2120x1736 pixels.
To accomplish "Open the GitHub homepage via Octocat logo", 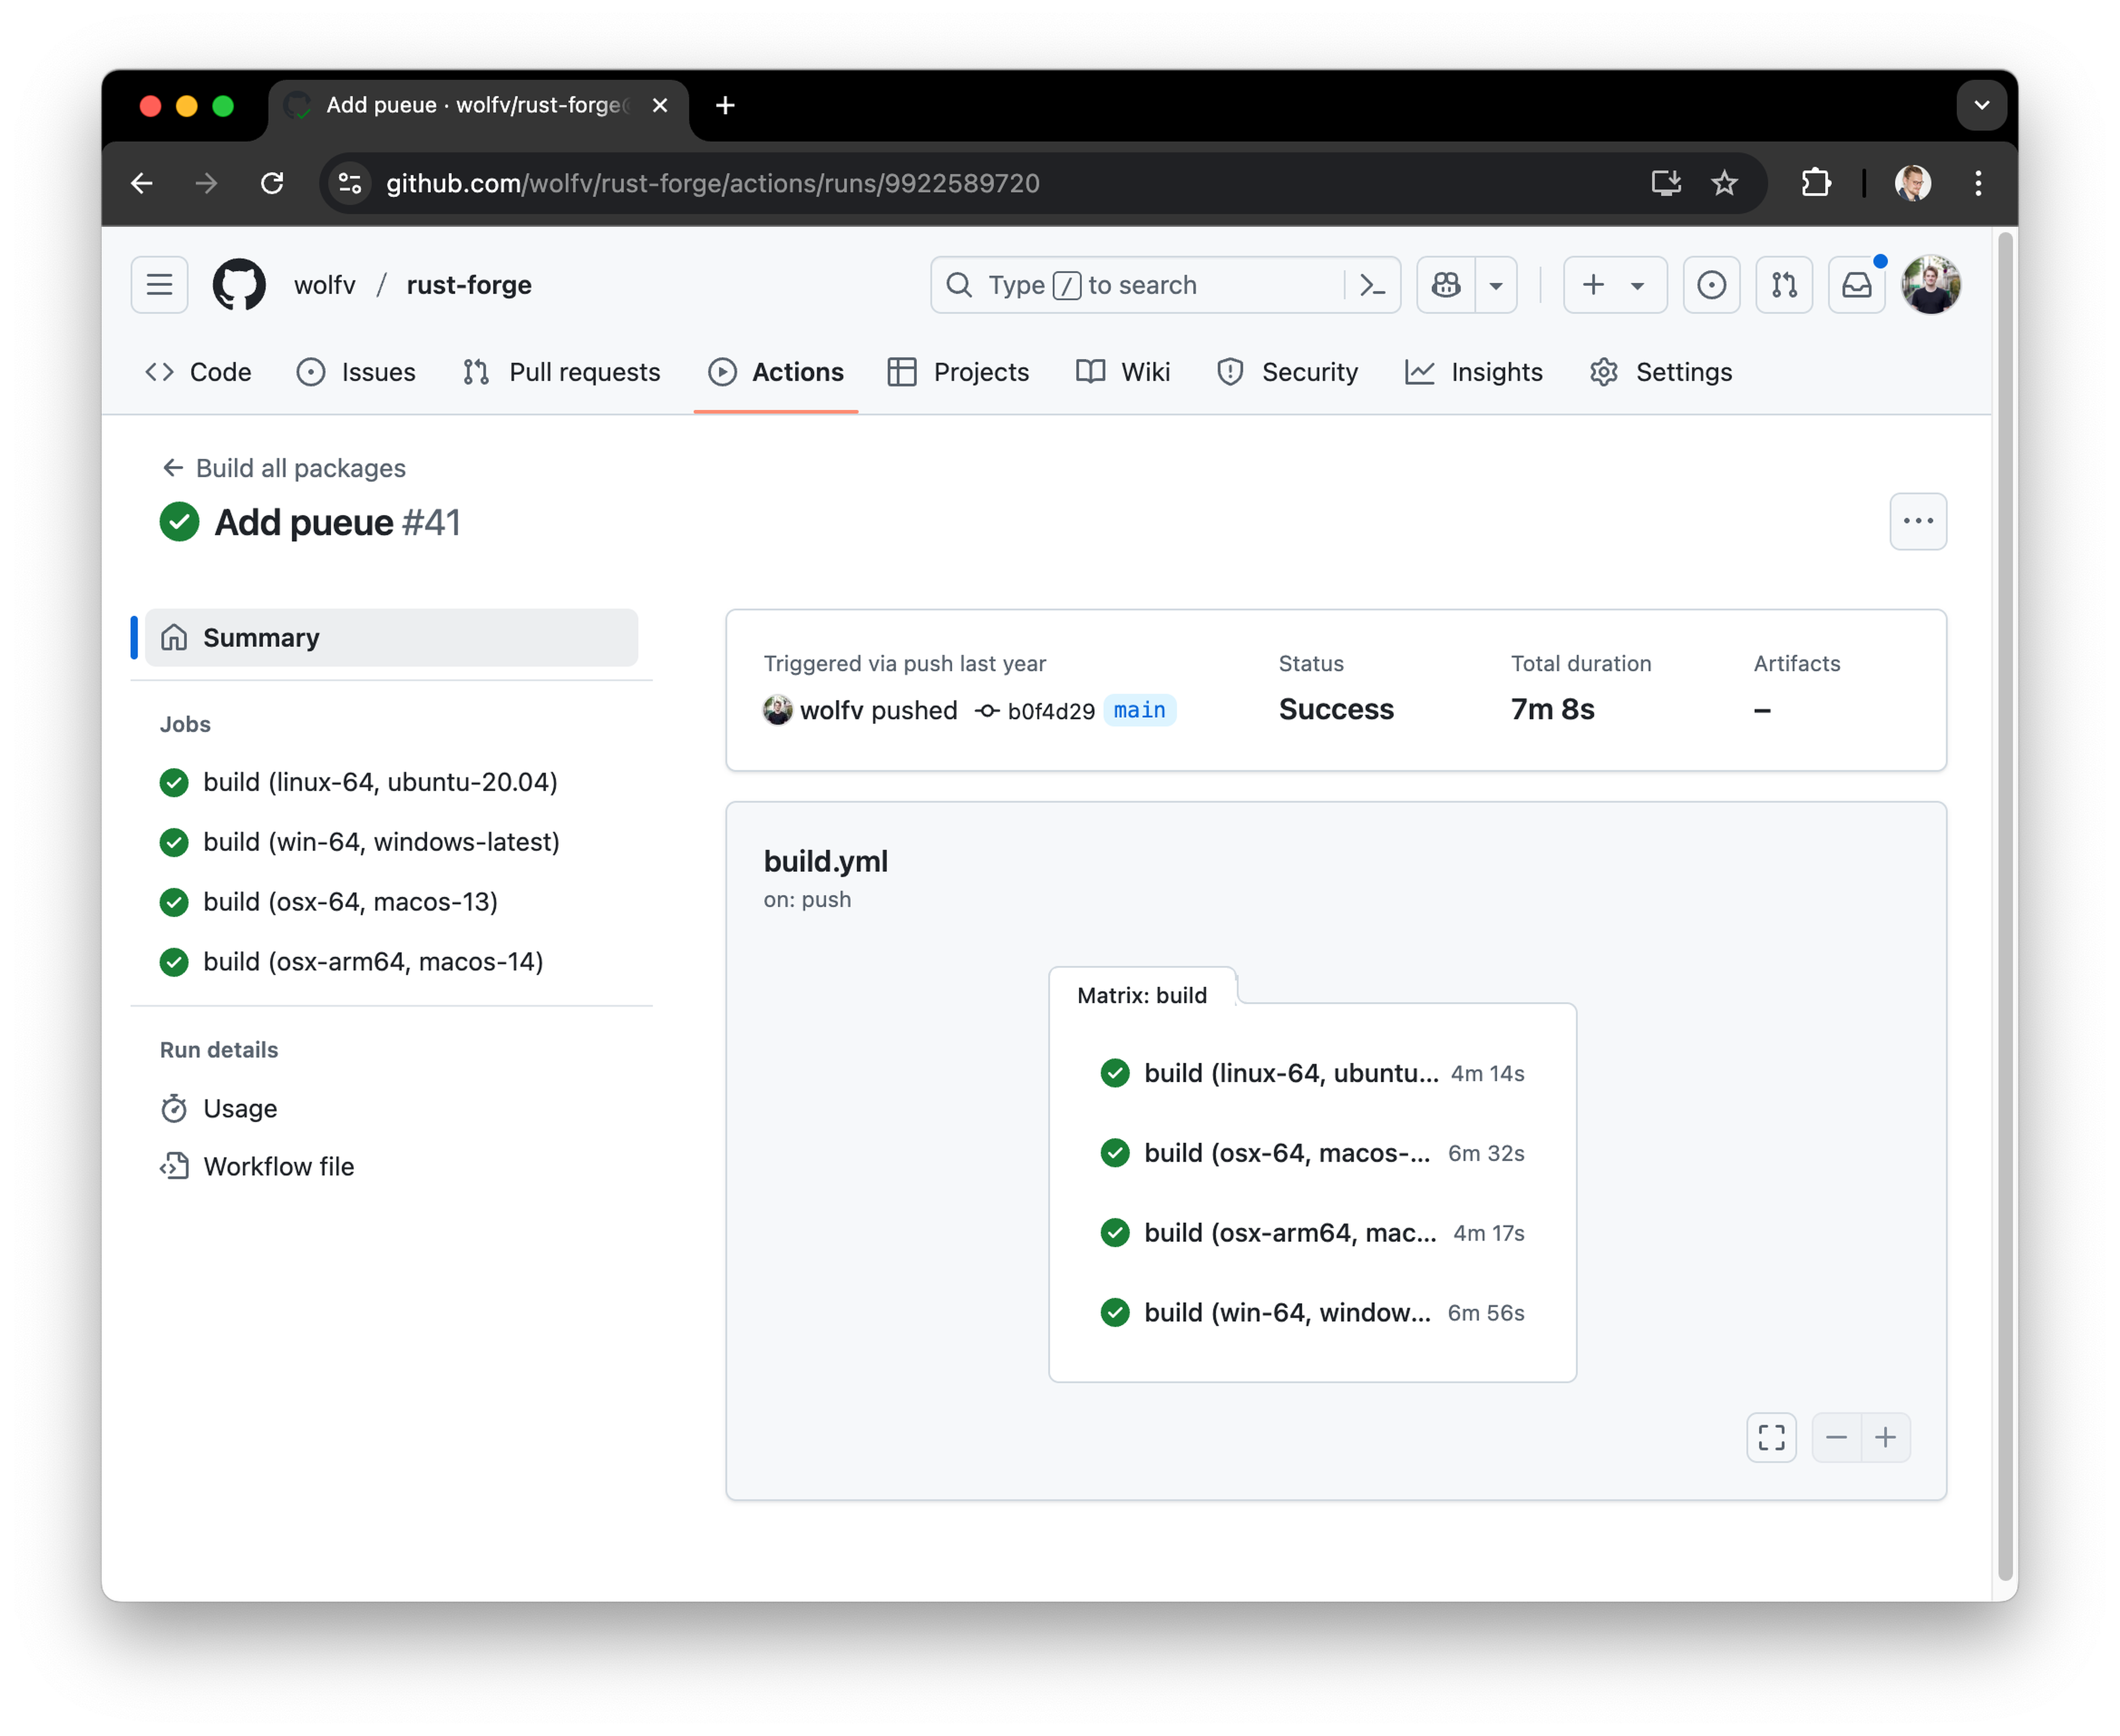I will (239, 285).
